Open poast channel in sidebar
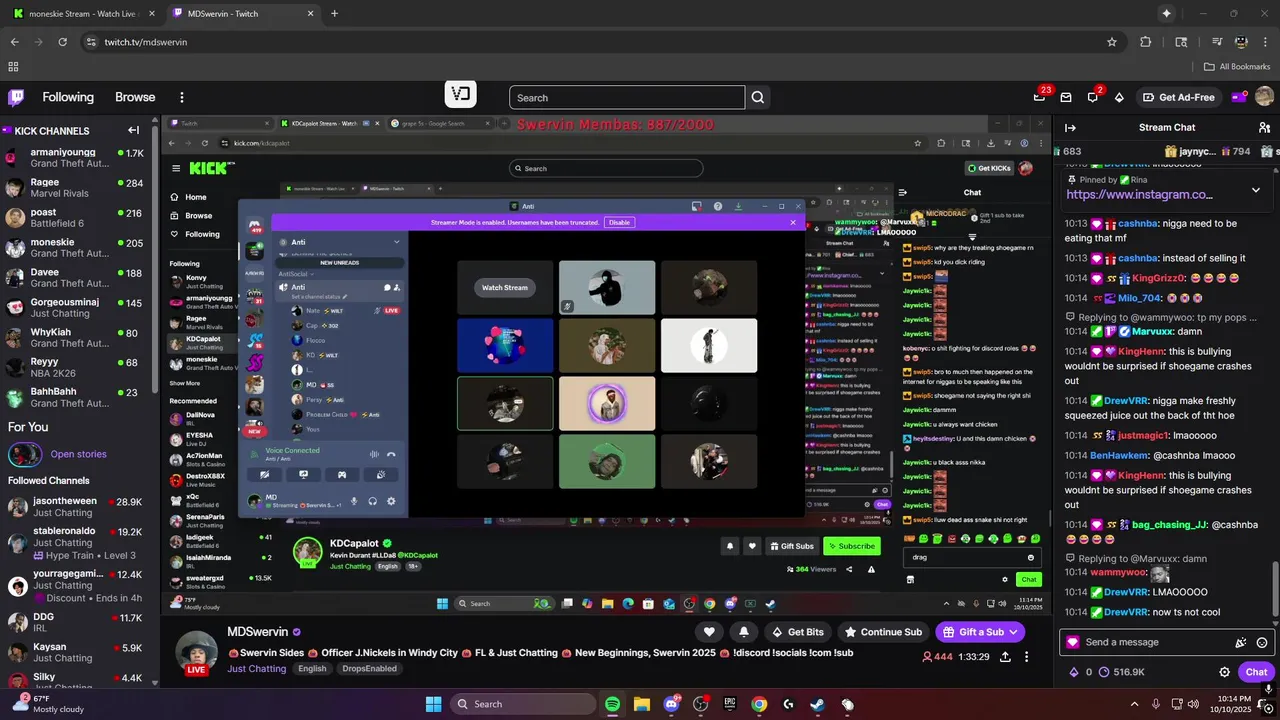 (76, 218)
